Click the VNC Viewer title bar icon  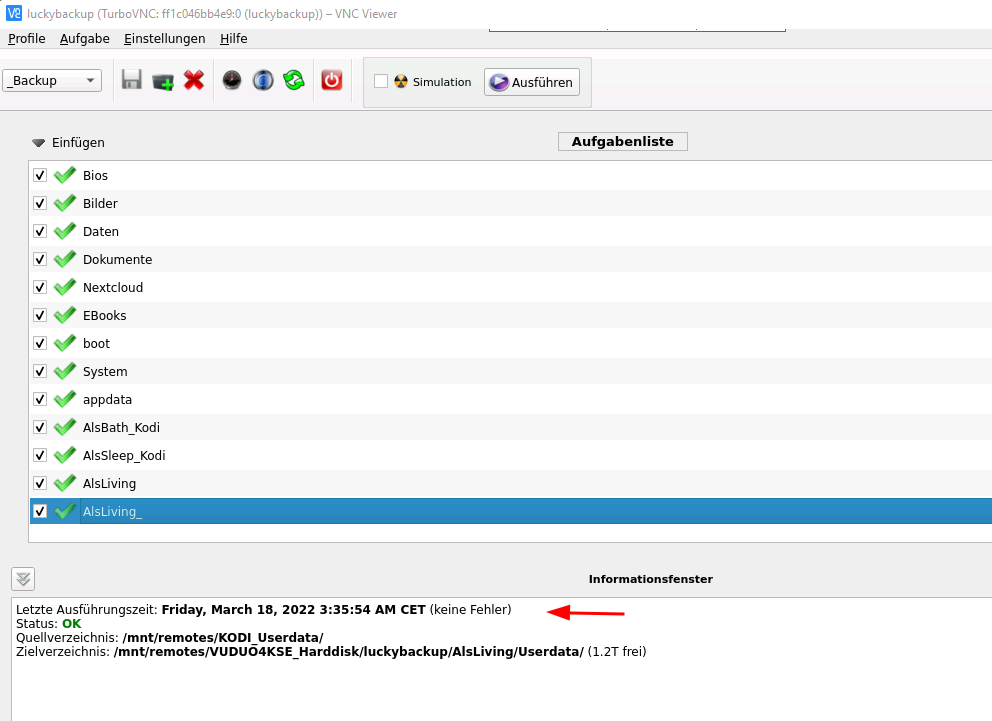[x=13, y=13]
